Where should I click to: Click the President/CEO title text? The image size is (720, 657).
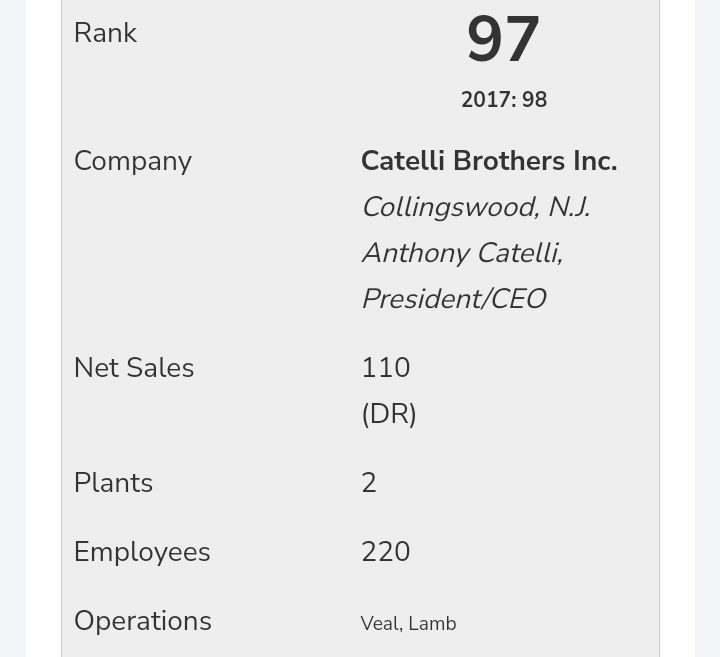(453, 299)
